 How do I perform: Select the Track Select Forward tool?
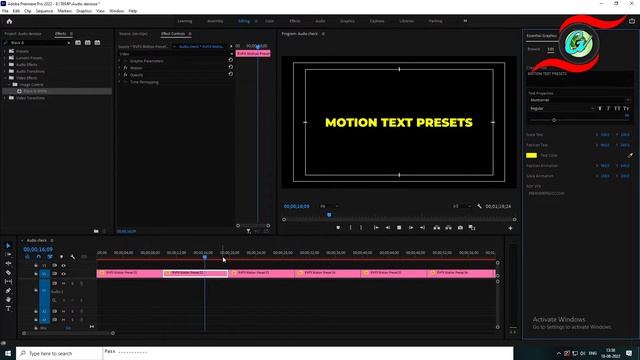coord(8,254)
